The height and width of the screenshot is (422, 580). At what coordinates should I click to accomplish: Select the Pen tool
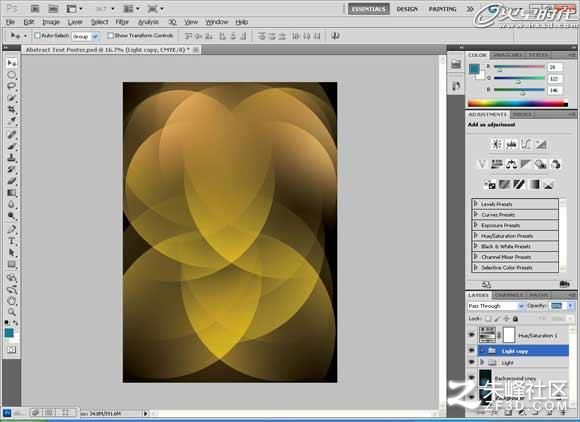(11, 229)
